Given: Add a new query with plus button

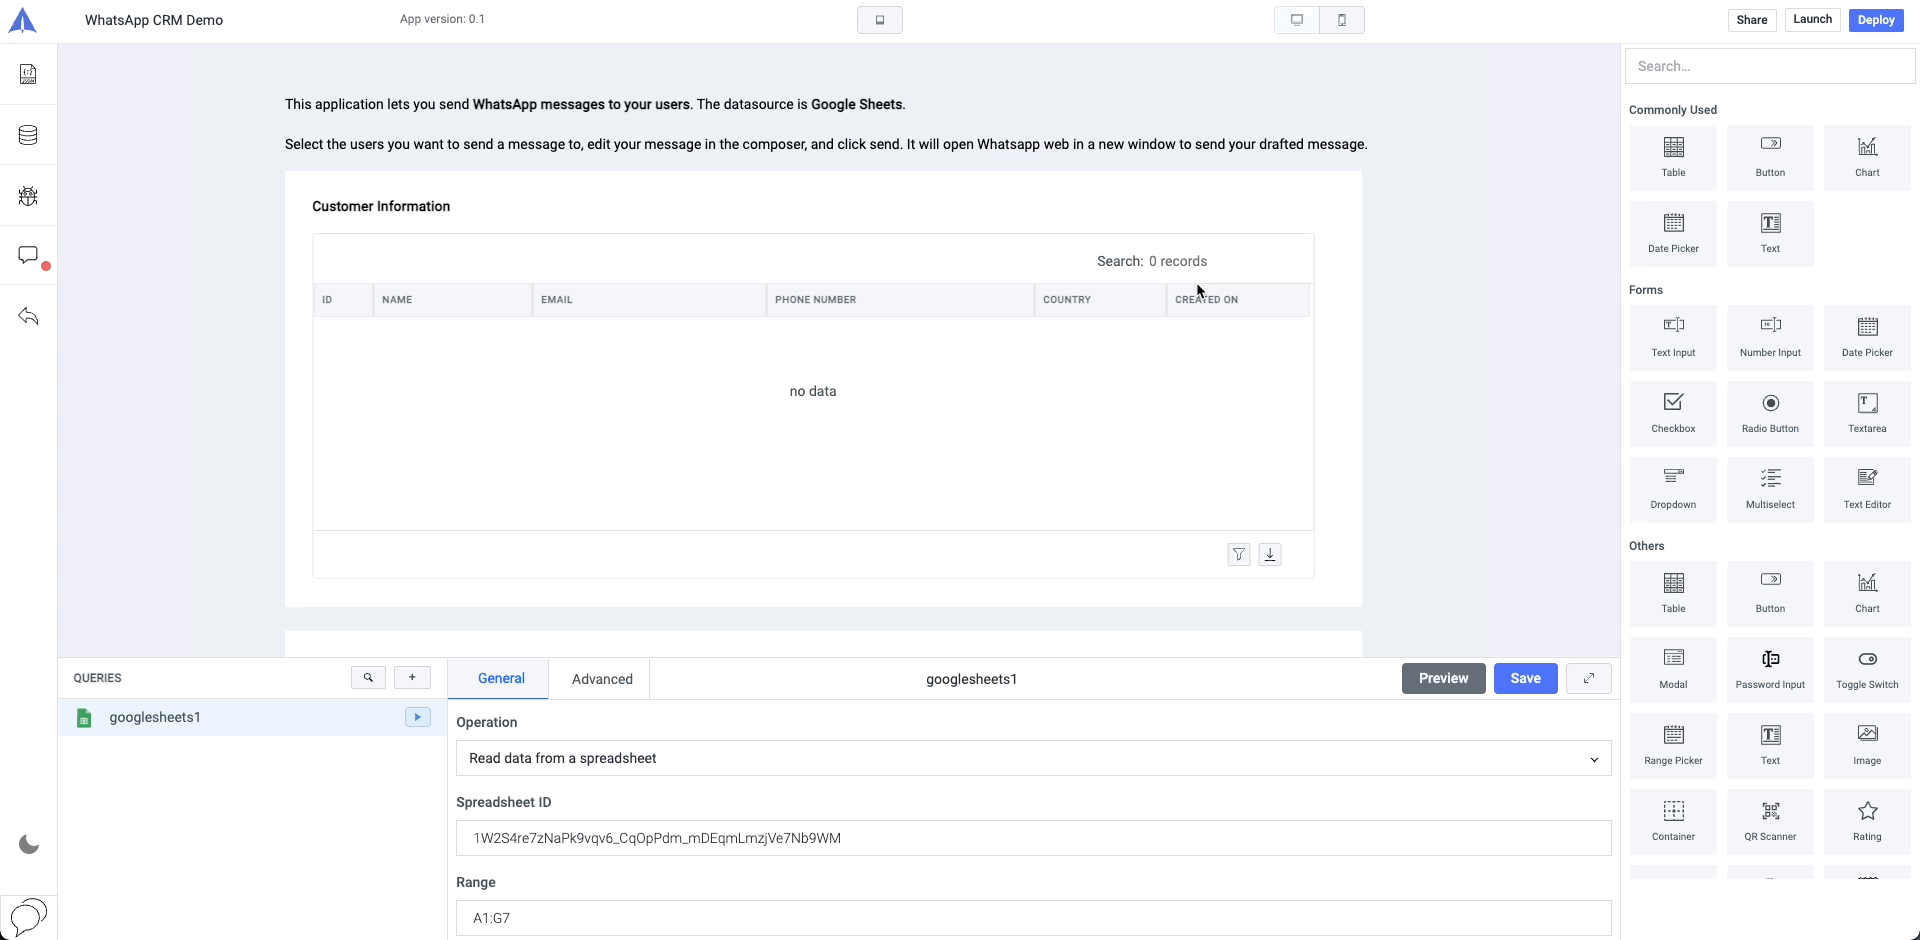Looking at the screenshot, I should pos(412,678).
